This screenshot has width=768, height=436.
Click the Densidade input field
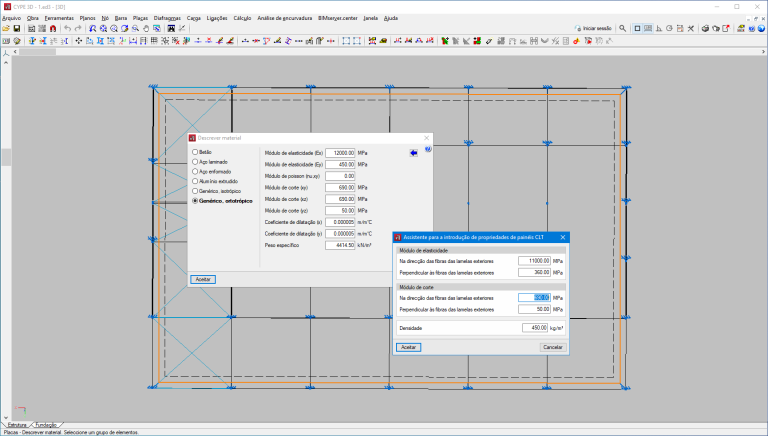tap(536, 327)
